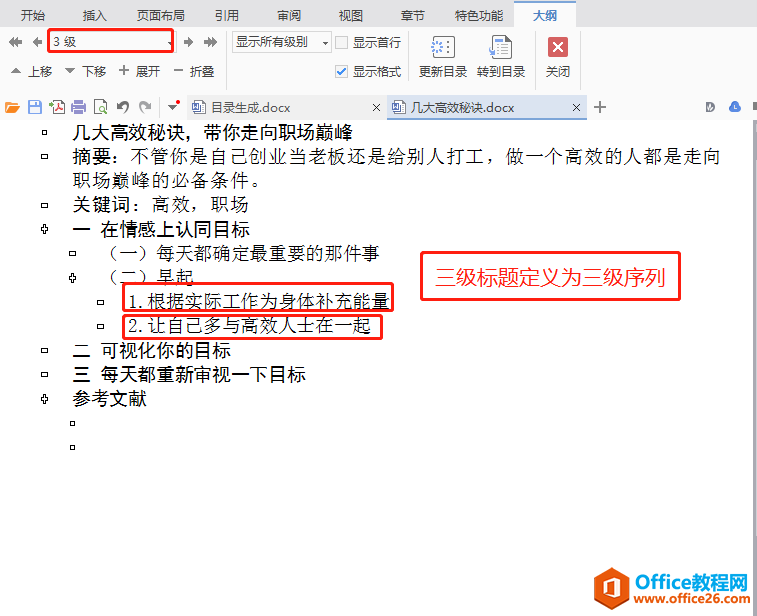Click outline marker beside 2.让自己多与高效人士在一起
The height and width of the screenshot is (616, 757).
[100, 326]
